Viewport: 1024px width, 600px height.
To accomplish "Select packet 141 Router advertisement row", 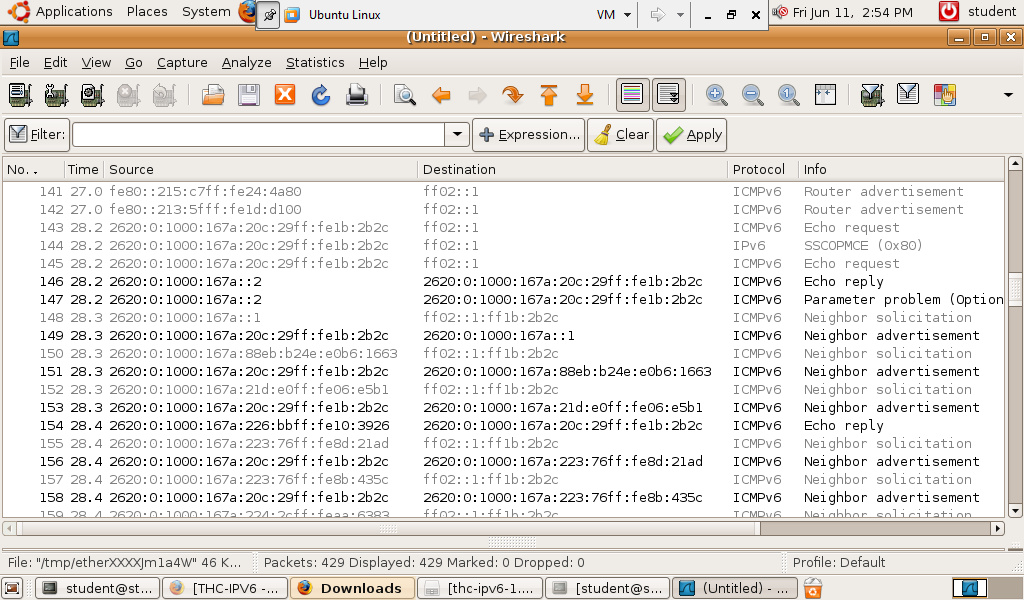I will (504, 192).
